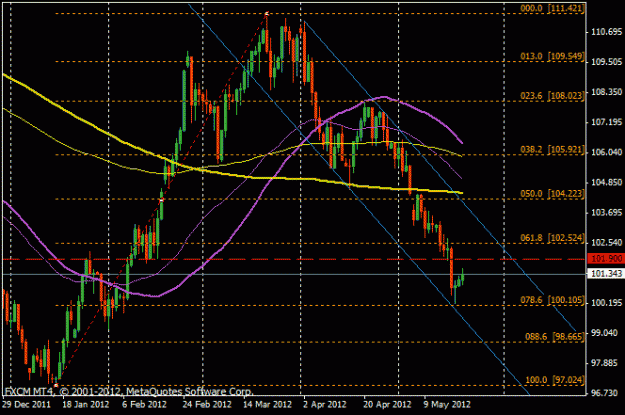
Task: Click 106.040 on the price axis
Action: 606,152
